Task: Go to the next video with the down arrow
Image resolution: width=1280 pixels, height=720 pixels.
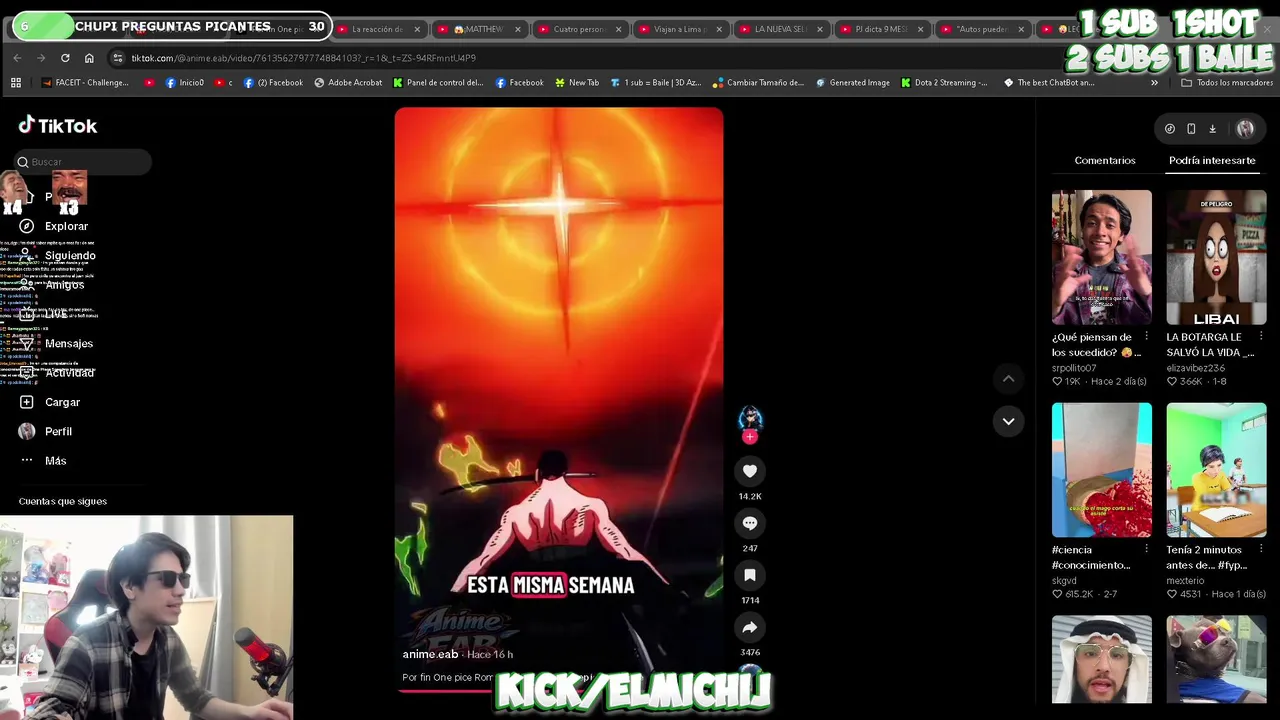Action: click(1008, 421)
